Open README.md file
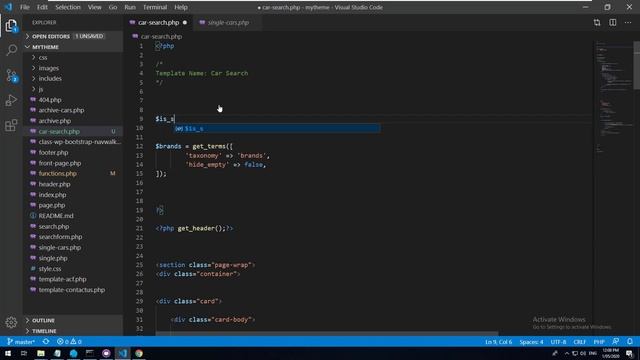 click(73, 216)
